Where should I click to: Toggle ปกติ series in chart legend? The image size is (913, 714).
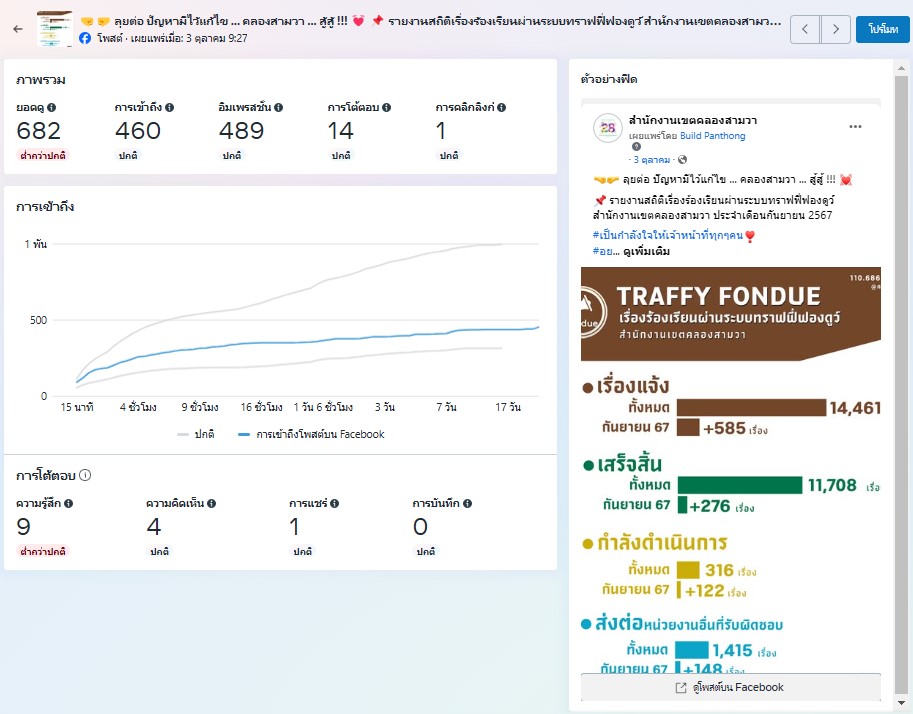coord(198,434)
